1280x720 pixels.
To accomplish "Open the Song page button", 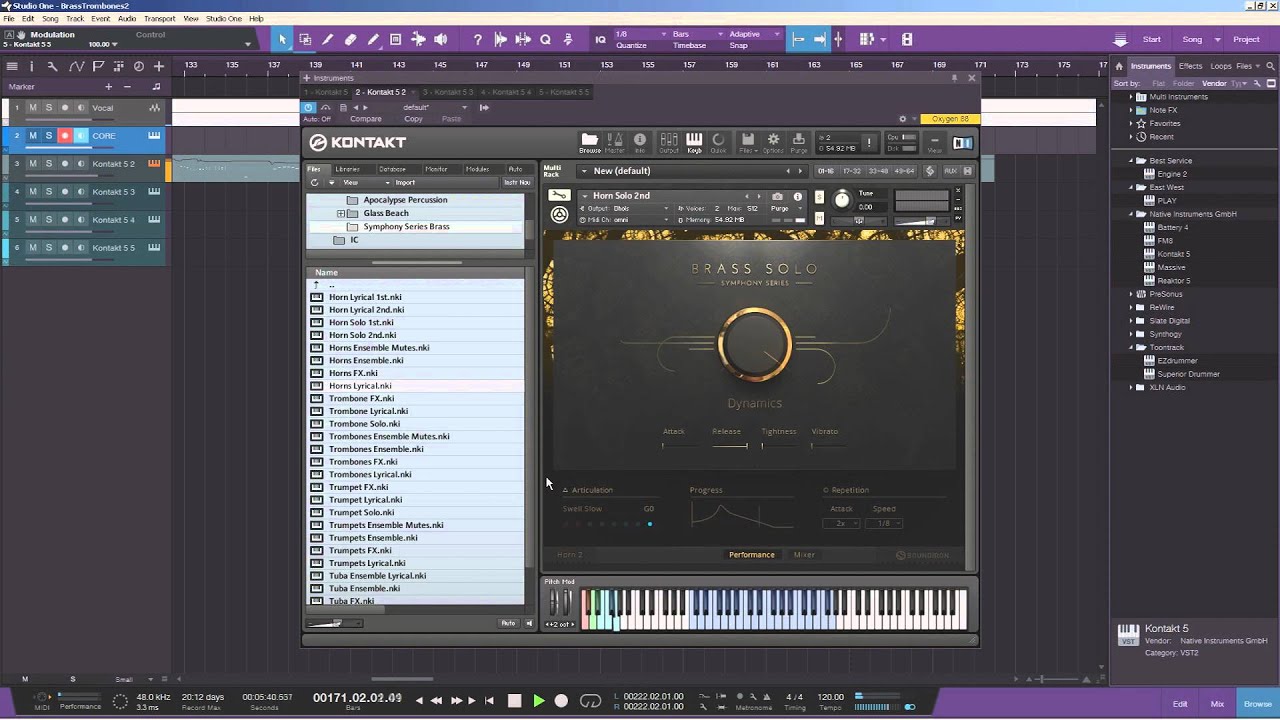I will click(x=1192, y=39).
